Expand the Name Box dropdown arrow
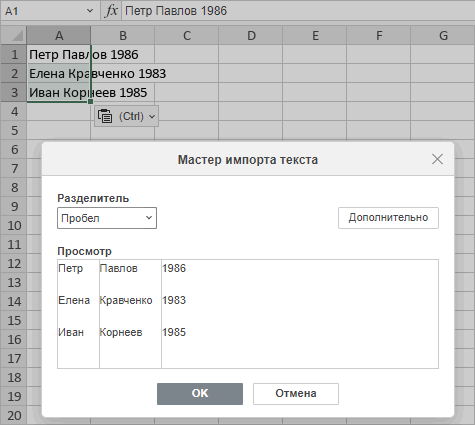The height and width of the screenshot is (425, 475). point(90,11)
